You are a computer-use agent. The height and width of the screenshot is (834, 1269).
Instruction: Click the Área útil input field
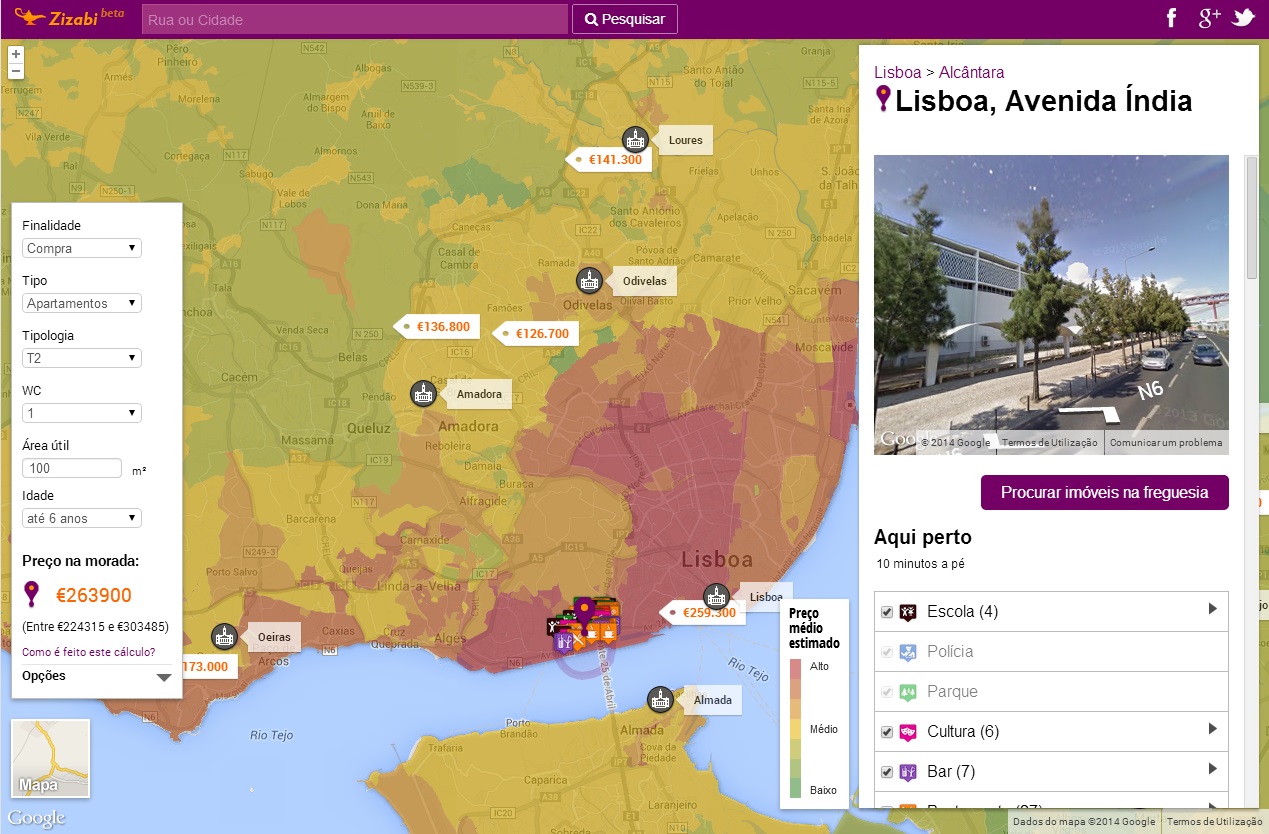click(x=72, y=468)
